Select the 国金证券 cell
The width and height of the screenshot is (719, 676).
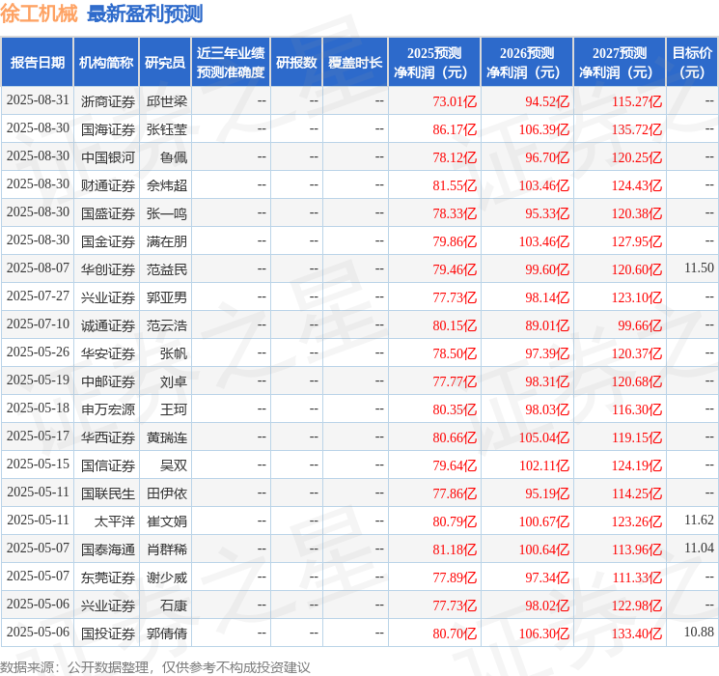[x=108, y=241]
